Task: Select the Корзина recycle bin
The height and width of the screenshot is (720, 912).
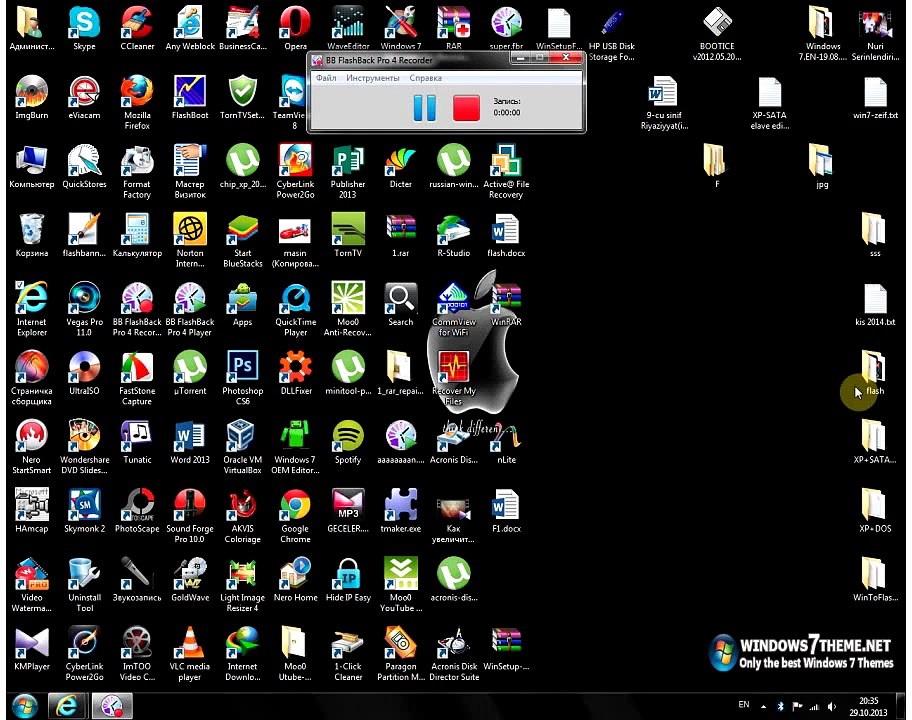Action: pos(31,235)
